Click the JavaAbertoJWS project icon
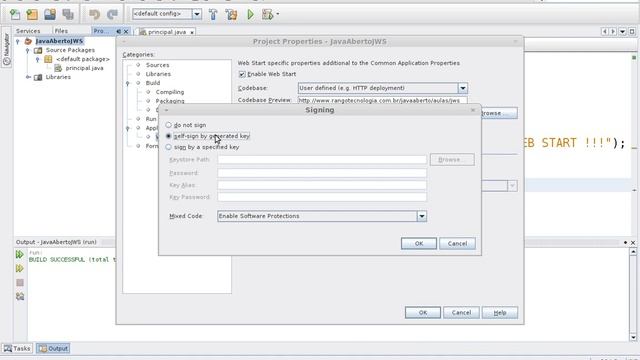This screenshot has width=640, height=360. click(28, 41)
